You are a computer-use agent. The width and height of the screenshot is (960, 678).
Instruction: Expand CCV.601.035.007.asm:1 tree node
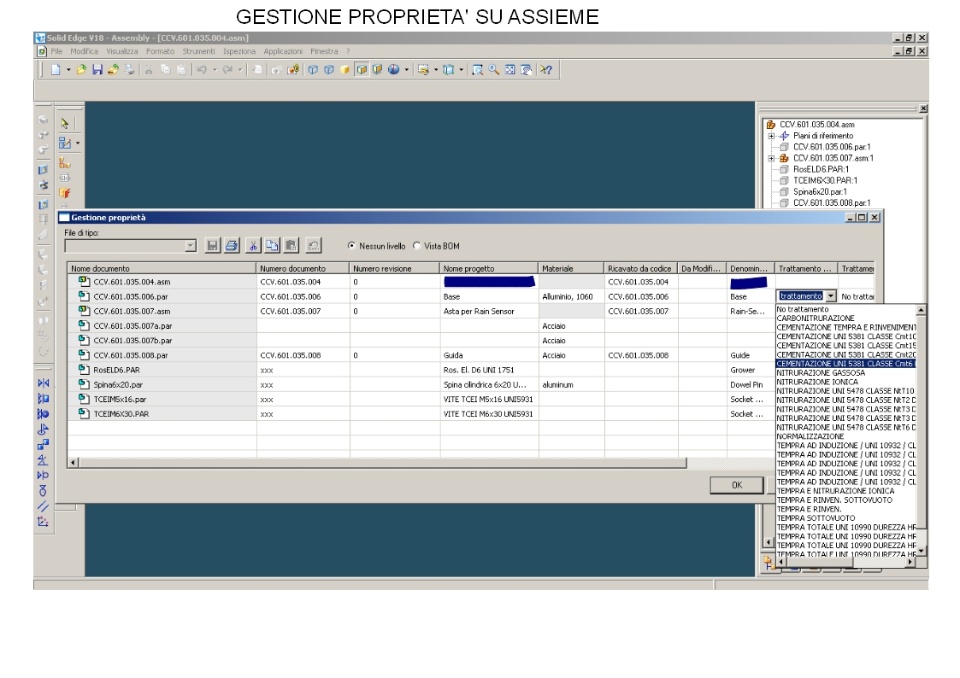coord(771,158)
